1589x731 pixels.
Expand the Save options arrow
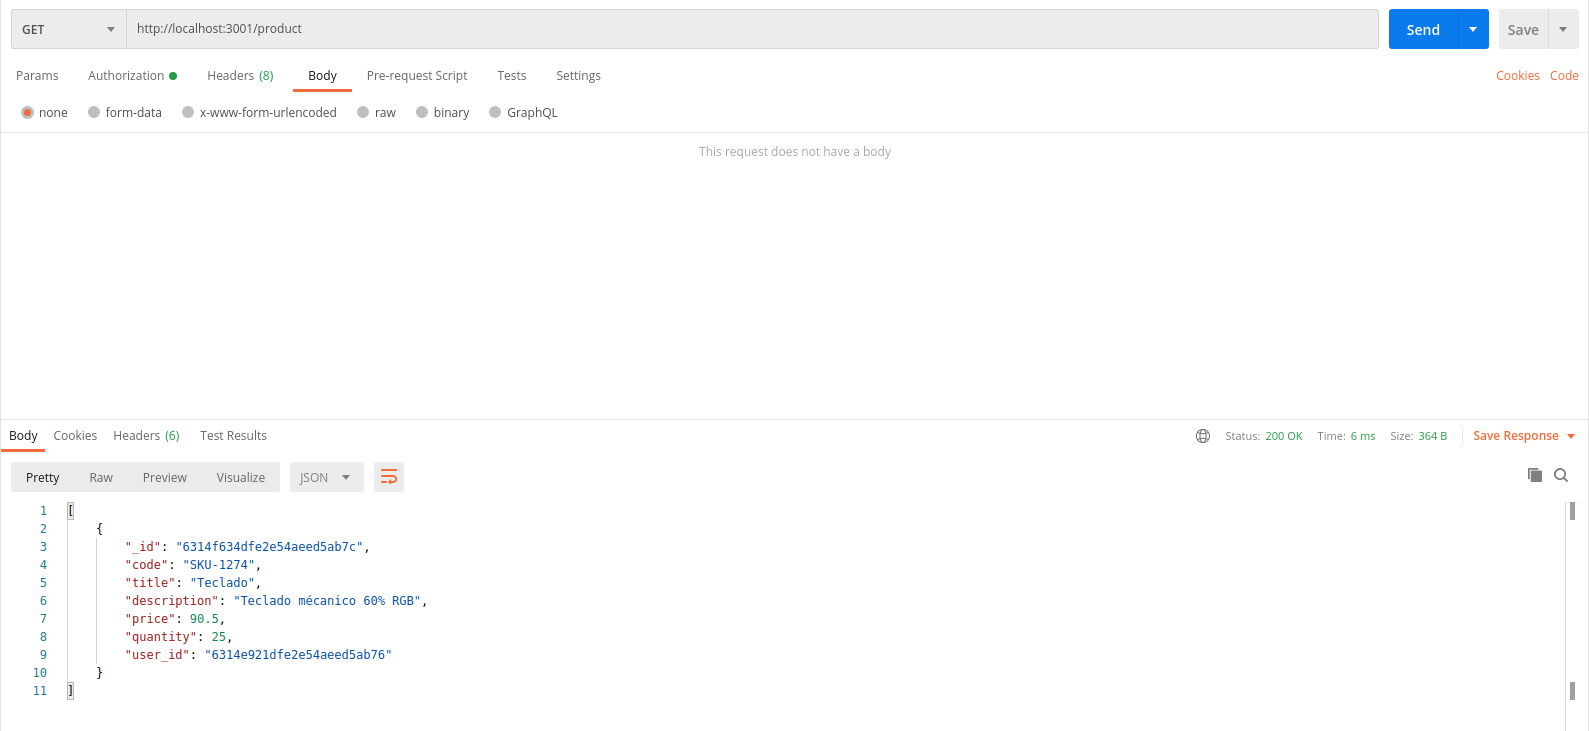pyautogui.click(x=1563, y=29)
